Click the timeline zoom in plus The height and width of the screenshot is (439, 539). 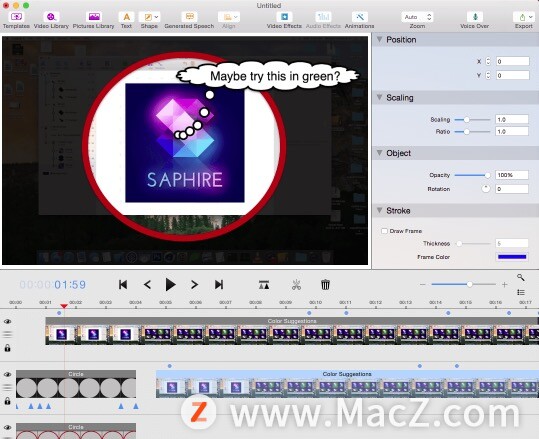[x=504, y=284]
